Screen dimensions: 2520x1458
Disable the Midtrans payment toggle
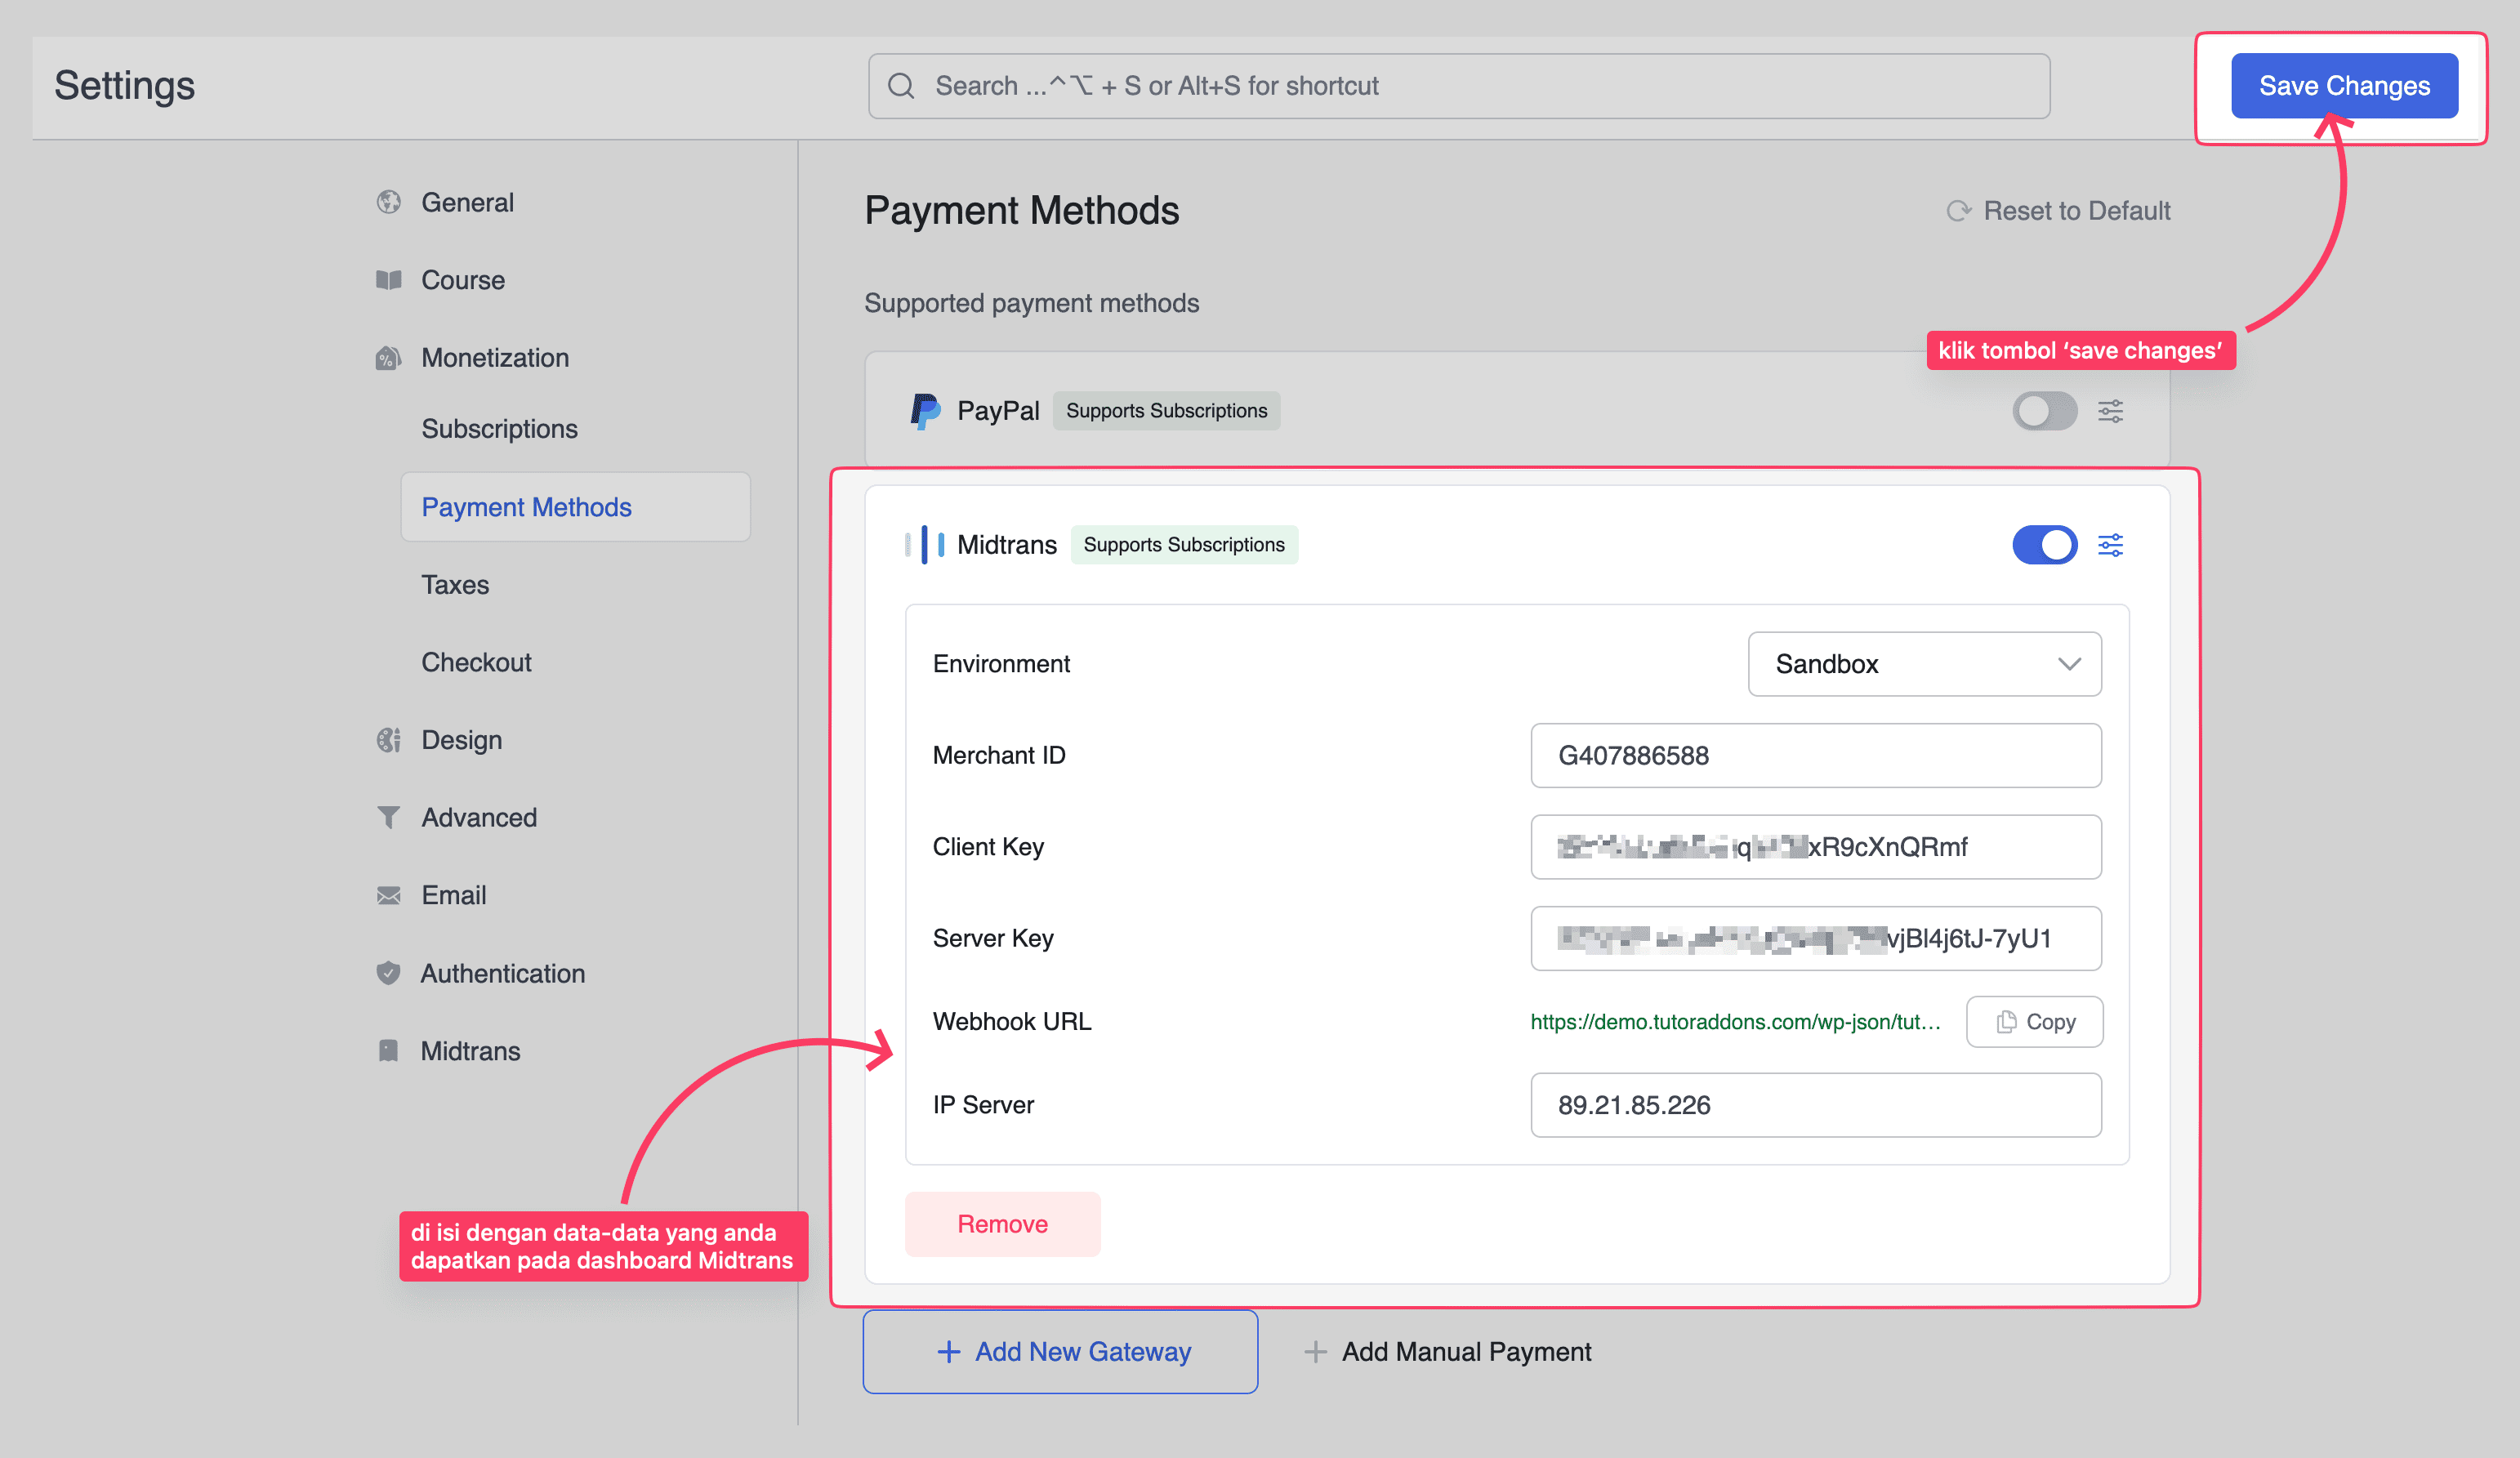click(2044, 545)
